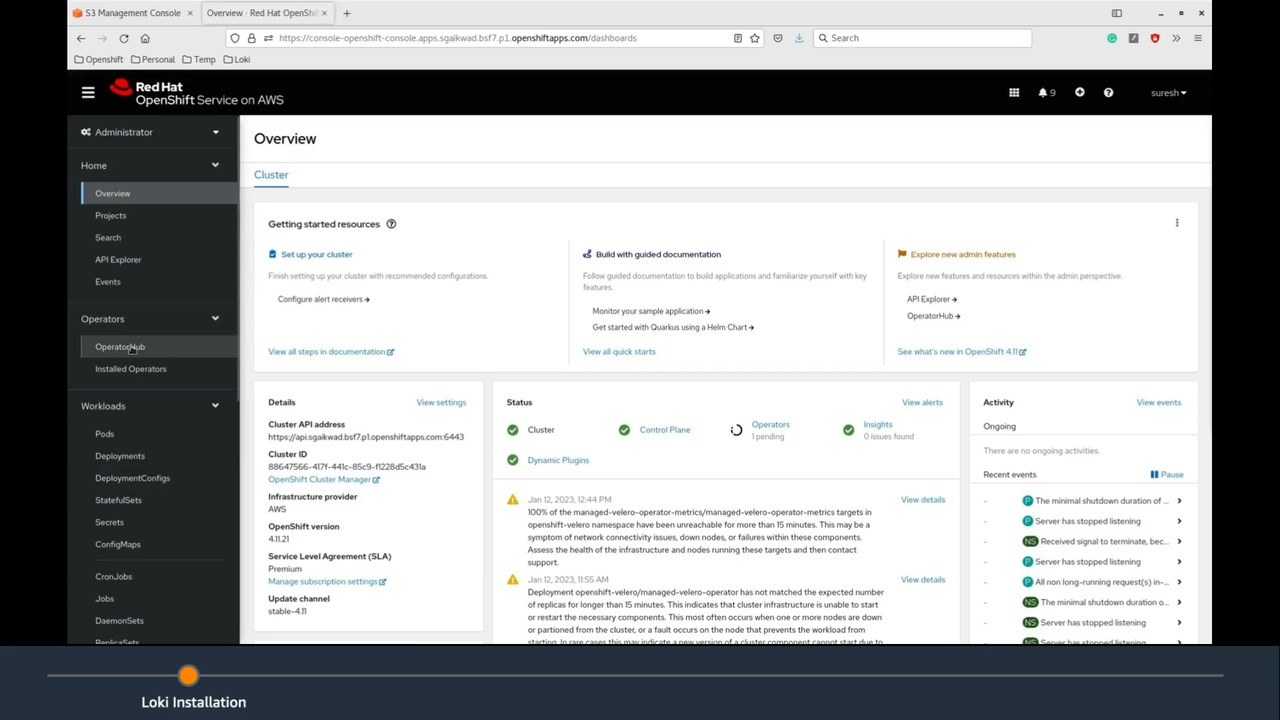Expand the Administrator perspective switcher
This screenshot has height=720, width=1280.
point(150,132)
